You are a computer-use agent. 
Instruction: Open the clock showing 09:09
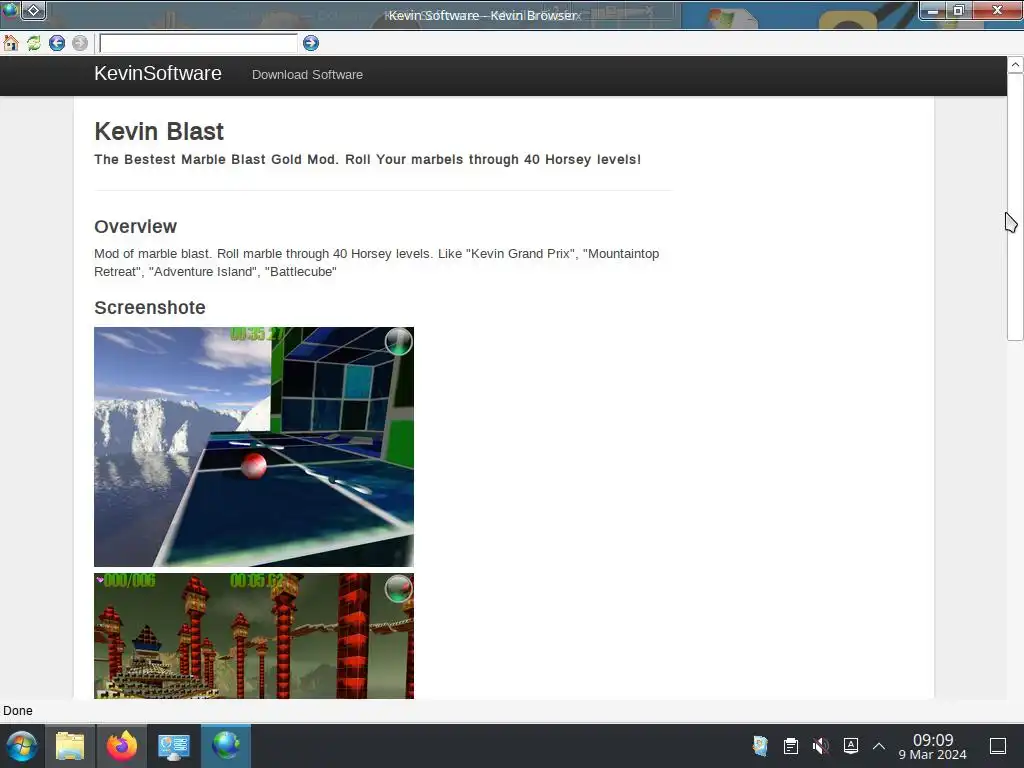[933, 747]
